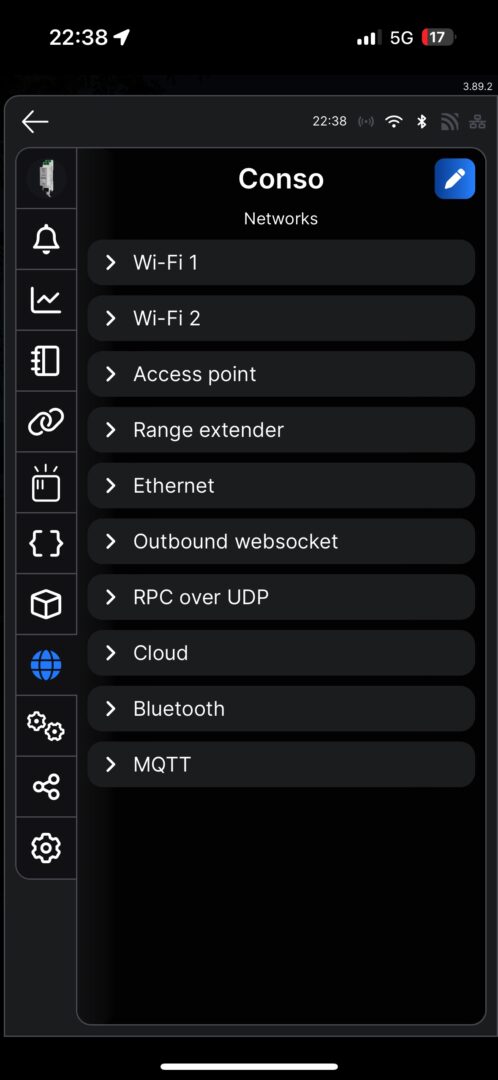Select the chain link sidebar icon
This screenshot has height=1080, width=498.
46,422
